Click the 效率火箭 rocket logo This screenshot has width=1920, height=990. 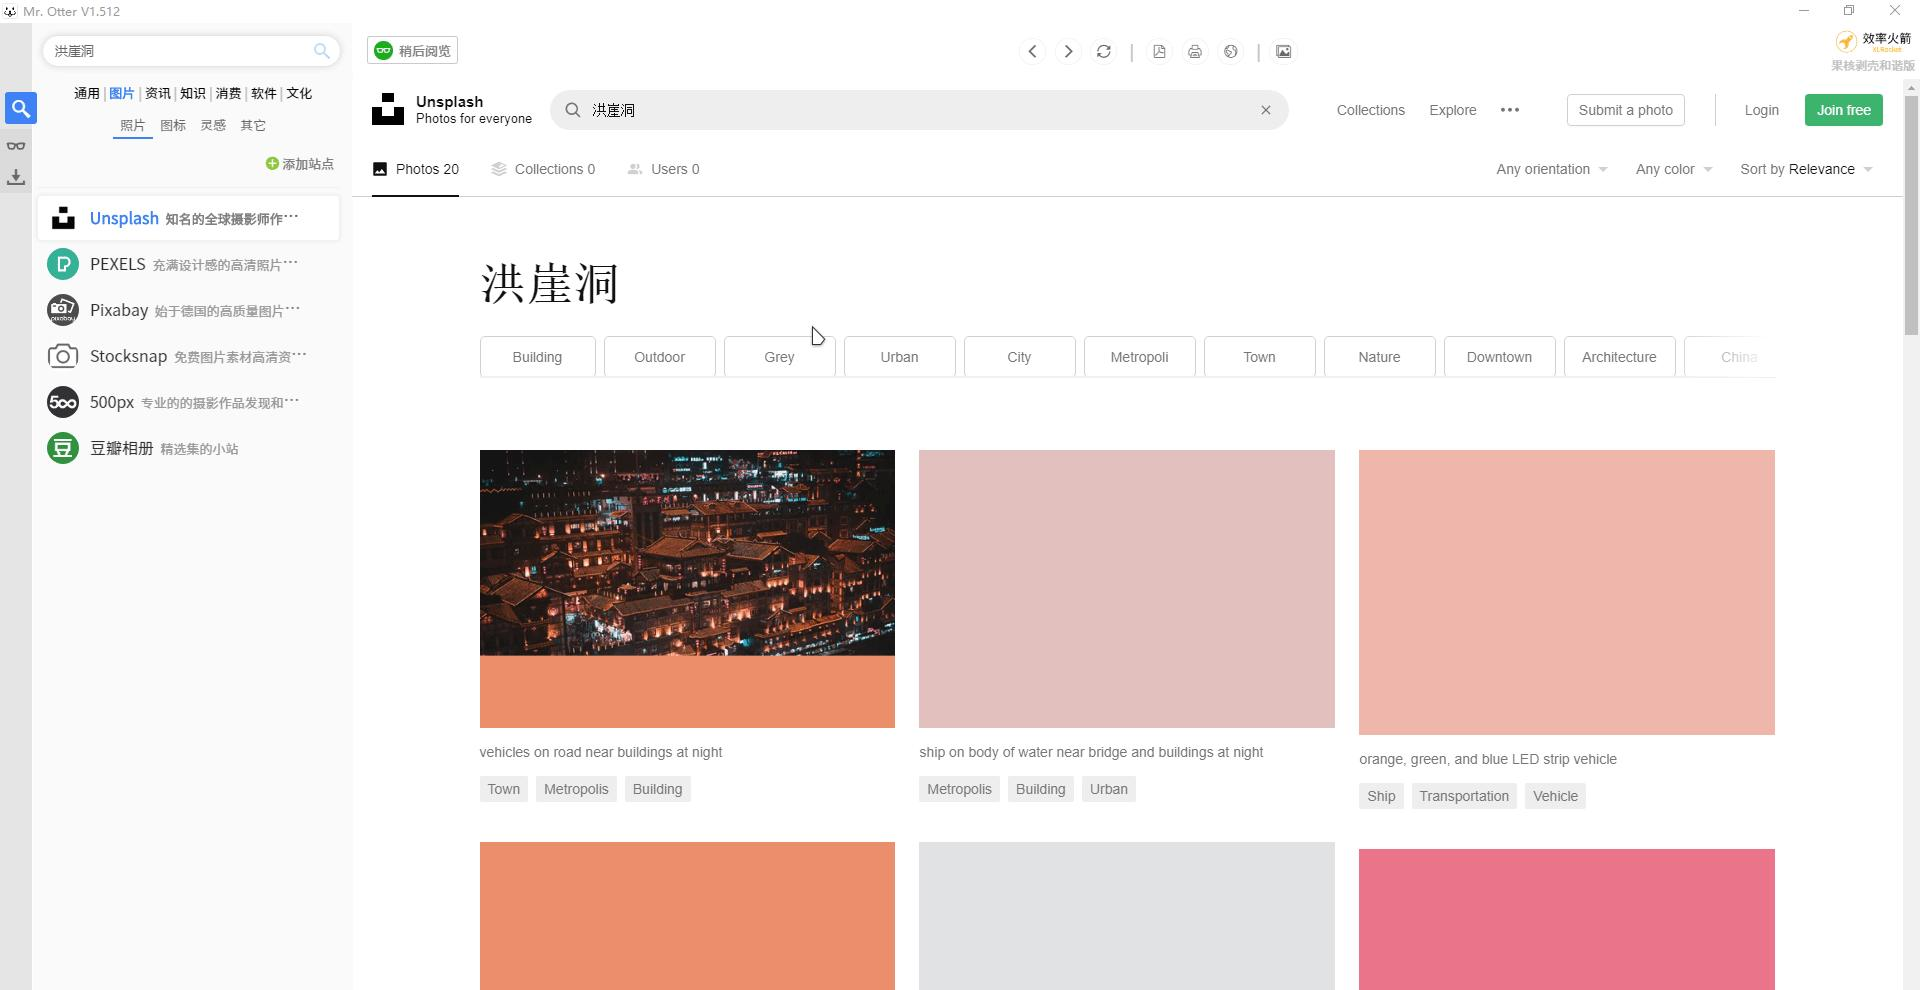pos(1873,41)
